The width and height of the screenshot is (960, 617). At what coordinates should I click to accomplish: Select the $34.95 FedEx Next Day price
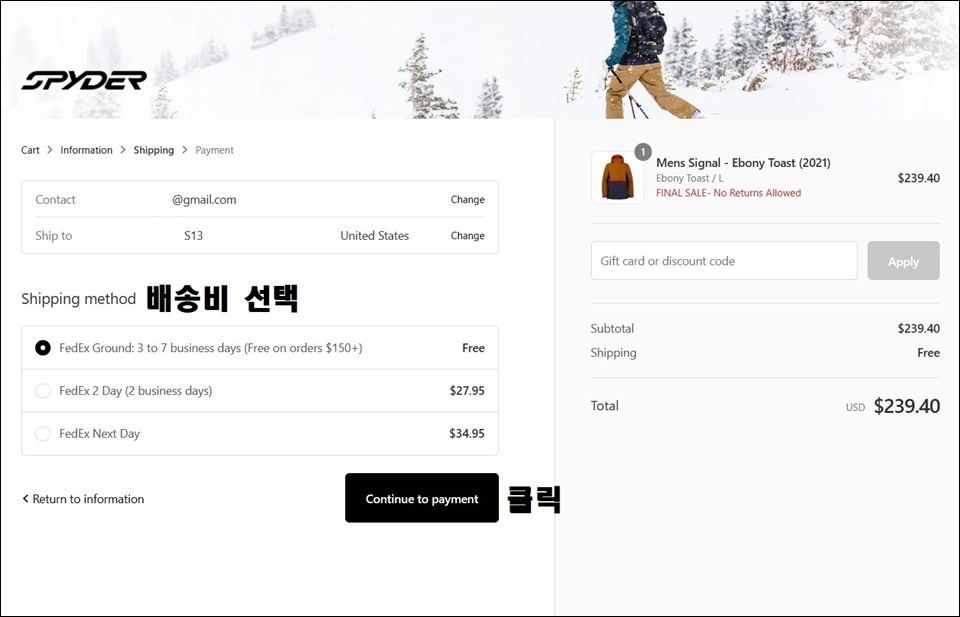pos(467,433)
